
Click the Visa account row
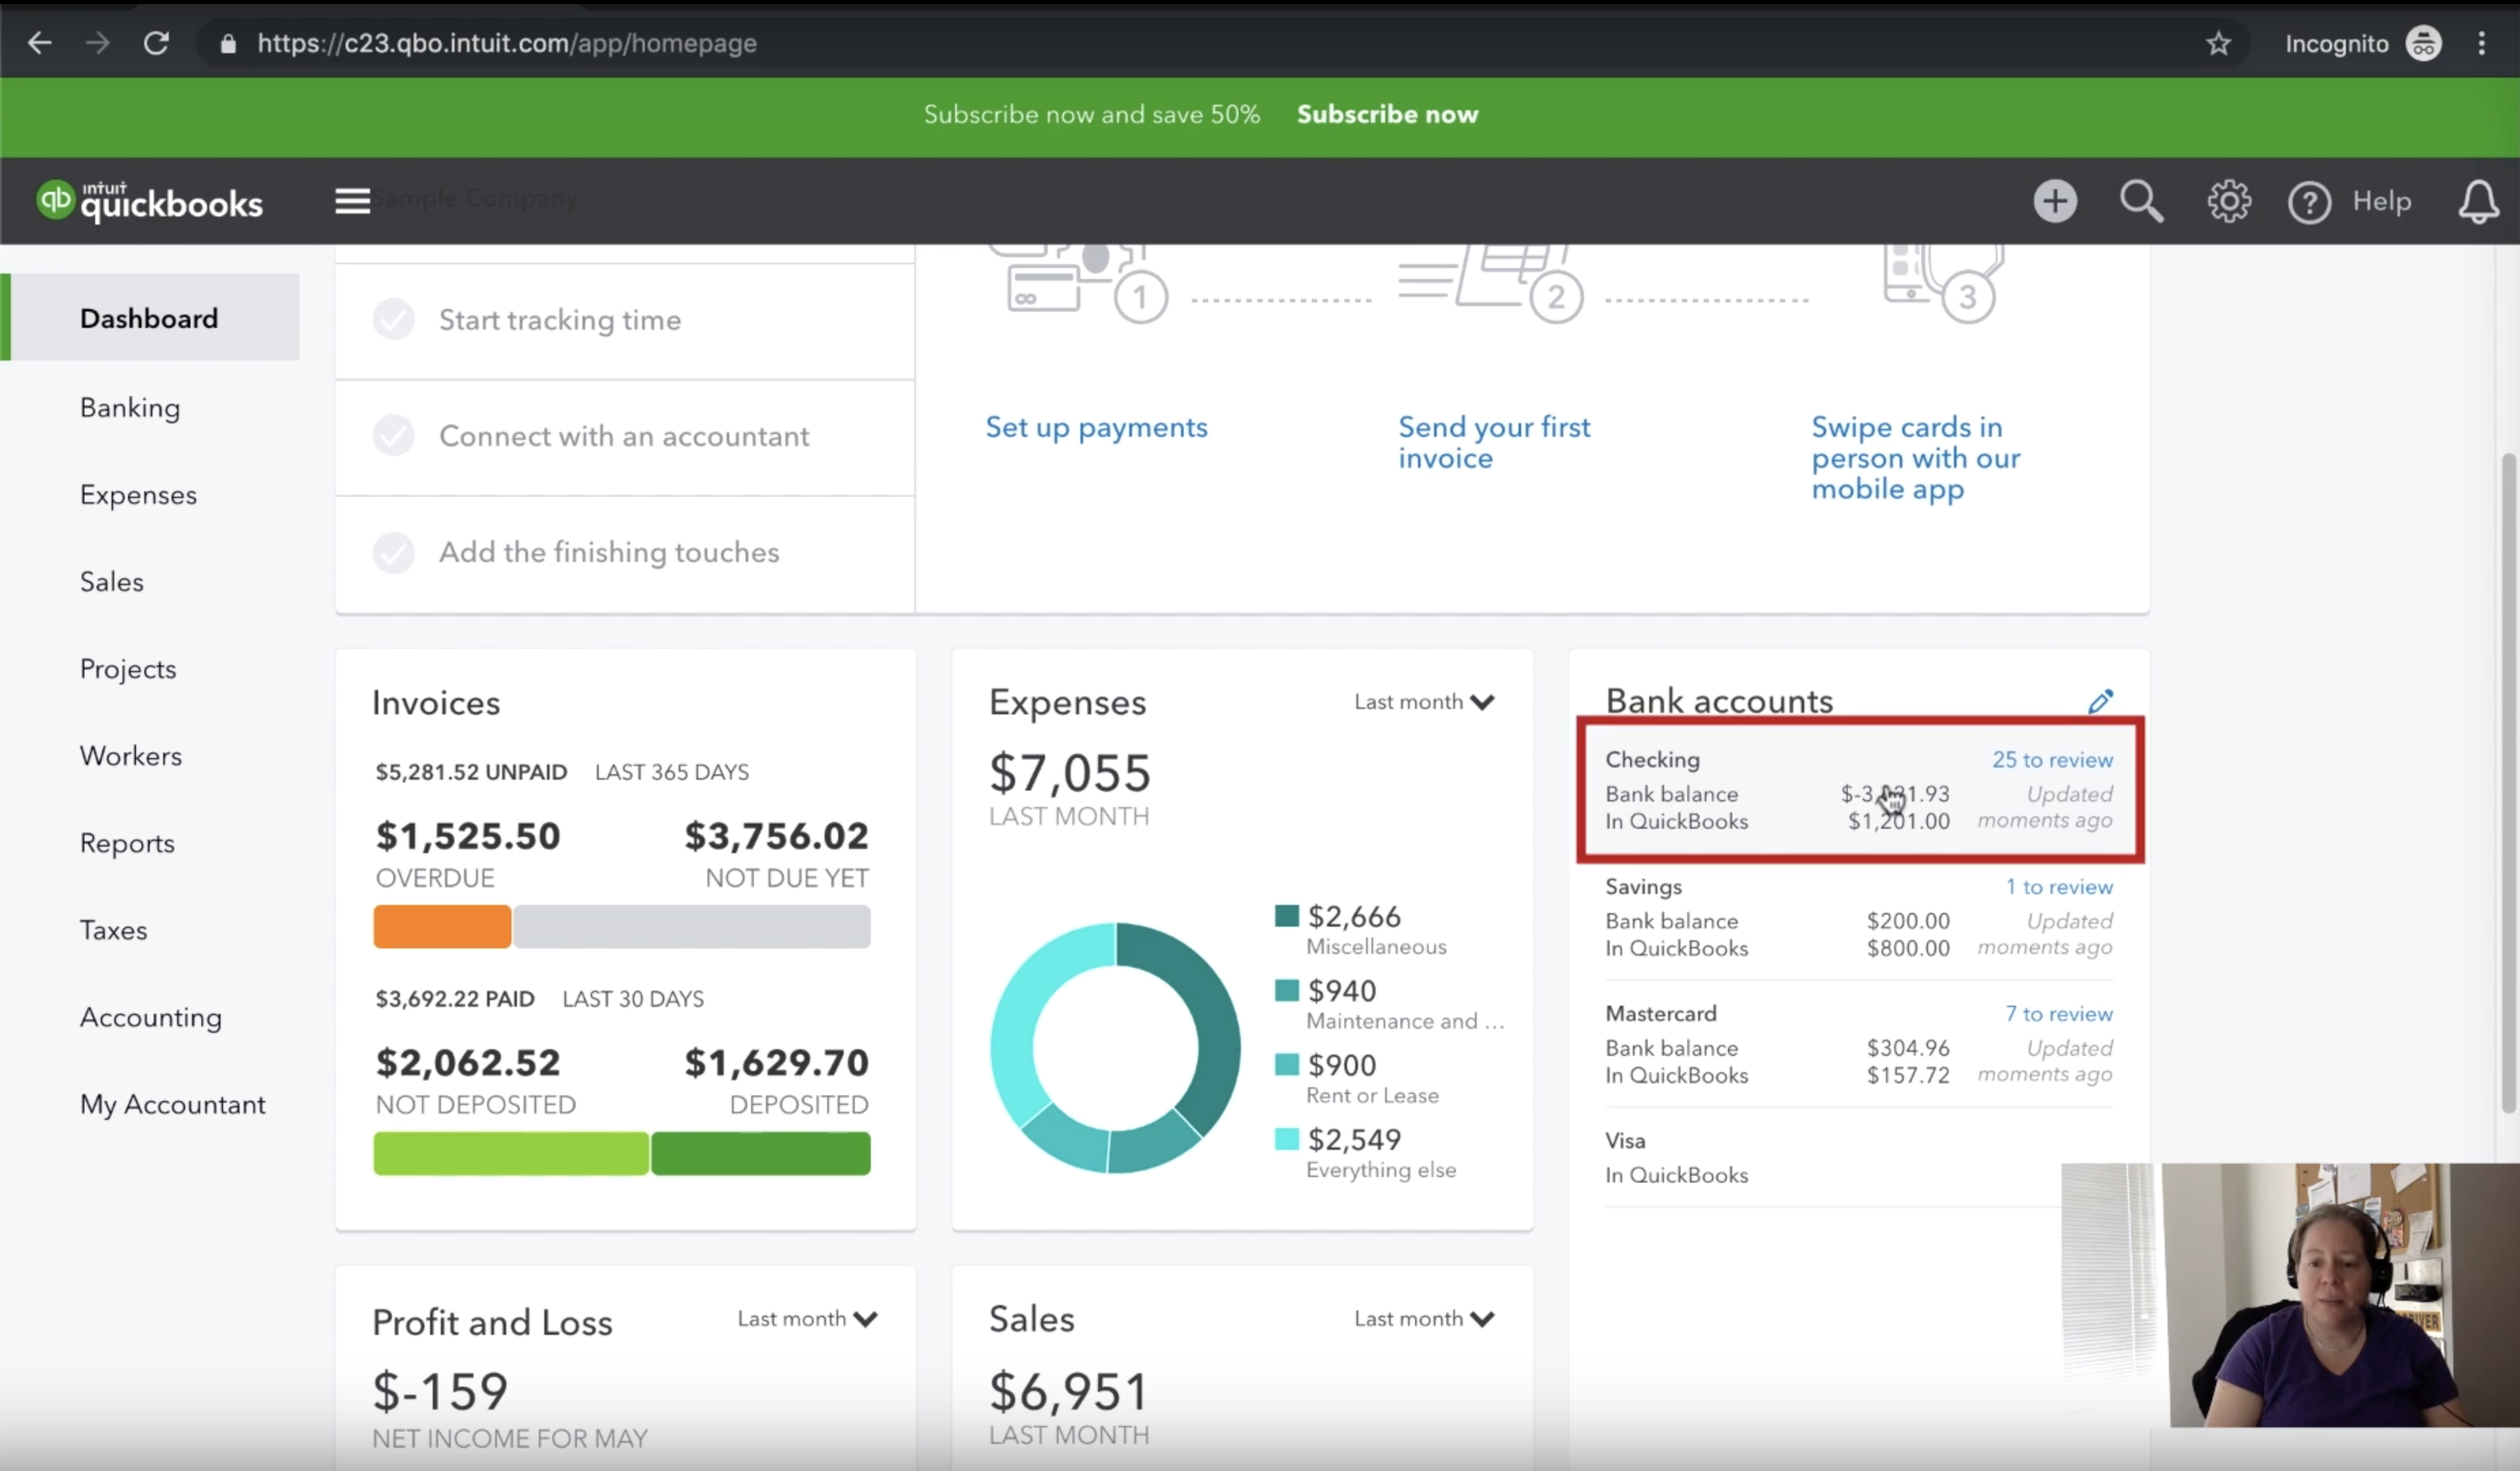[1858, 1157]
